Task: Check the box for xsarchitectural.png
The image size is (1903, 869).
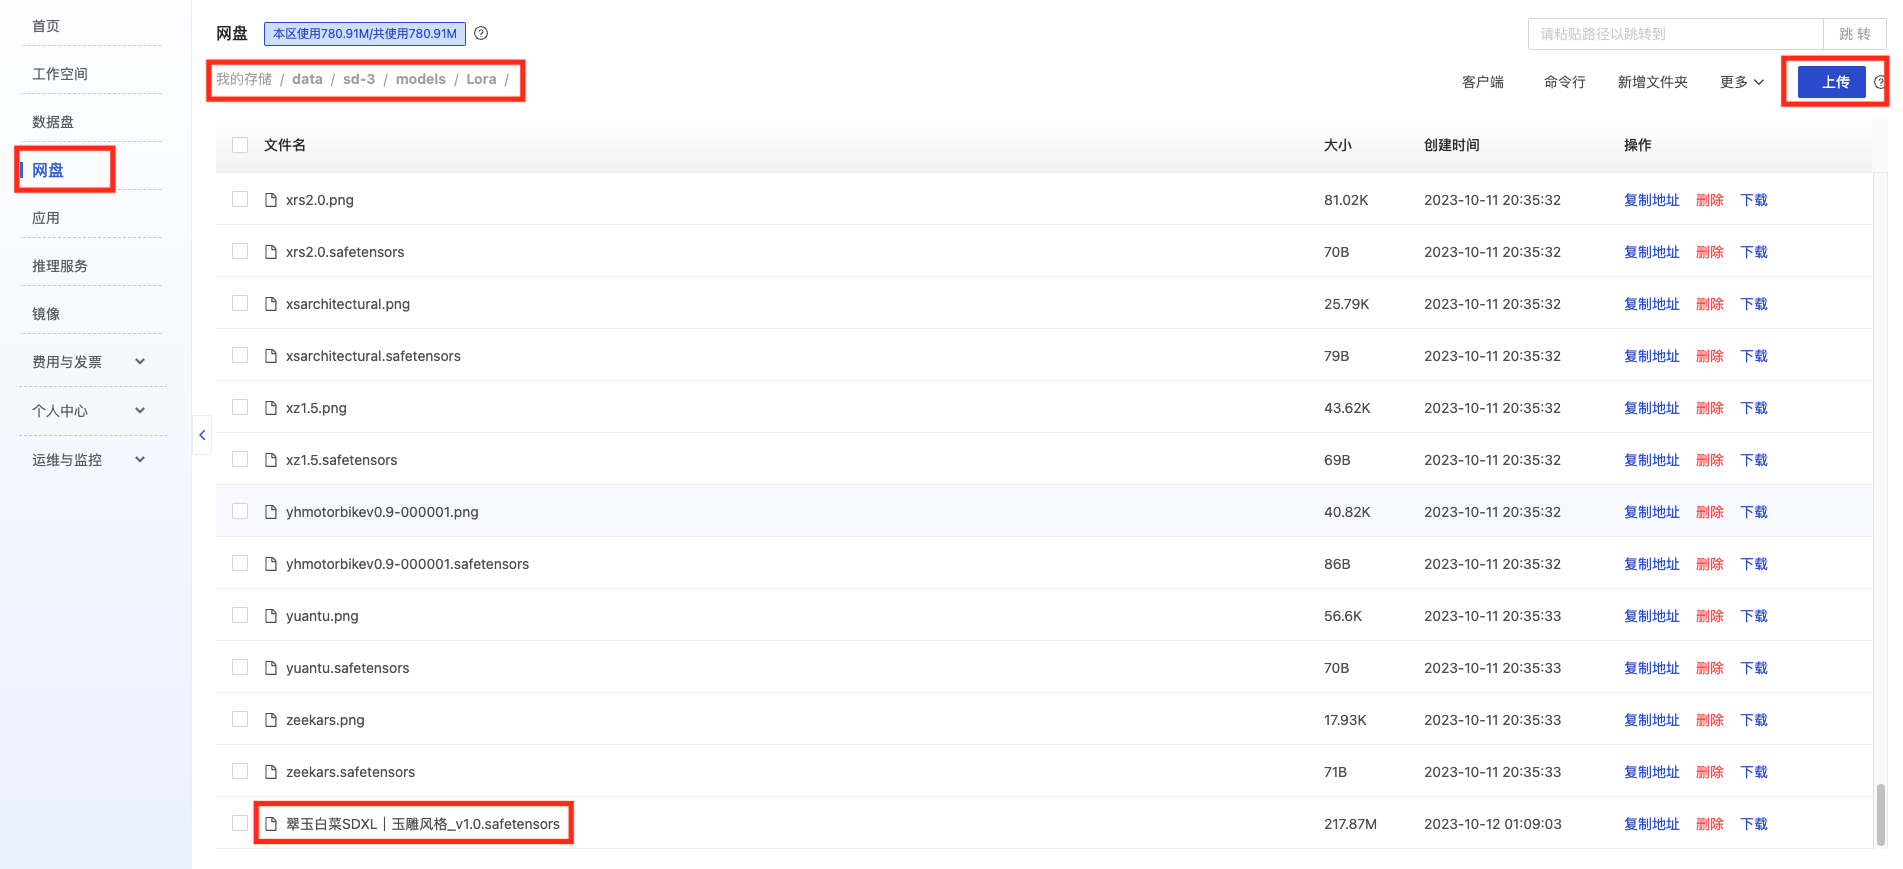Action: click(240, 303)
